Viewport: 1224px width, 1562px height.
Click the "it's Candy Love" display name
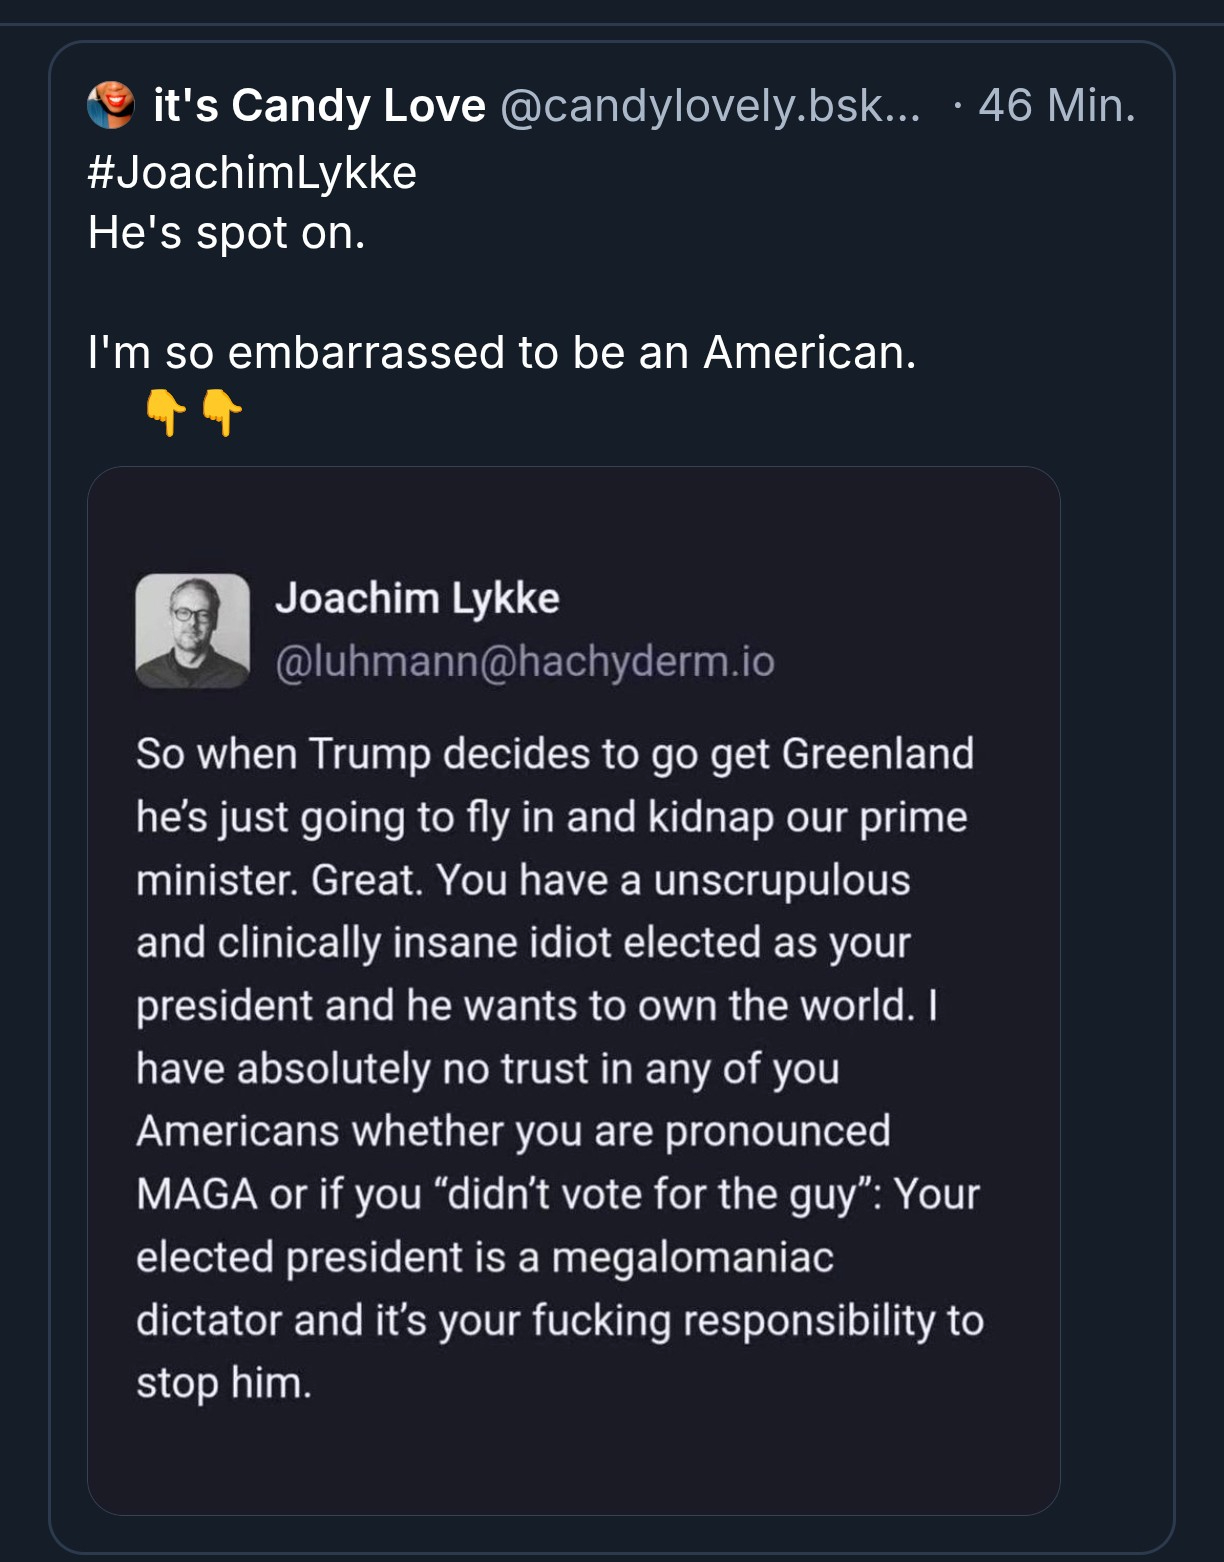pyautogui.click(x=319, y=105)
